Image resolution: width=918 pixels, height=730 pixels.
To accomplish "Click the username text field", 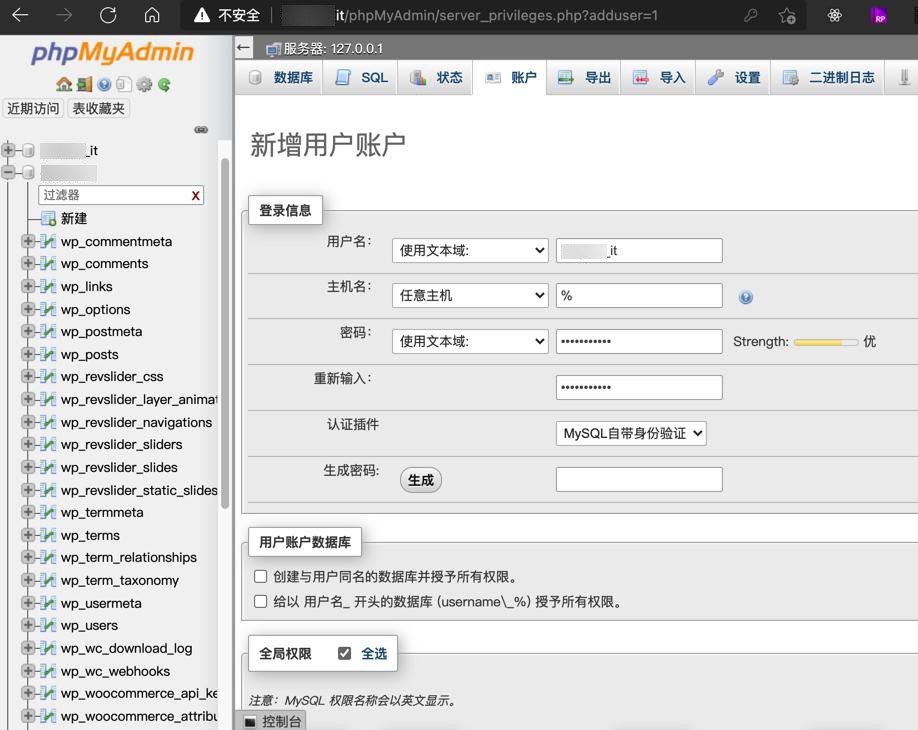I will tap(639, 251).
